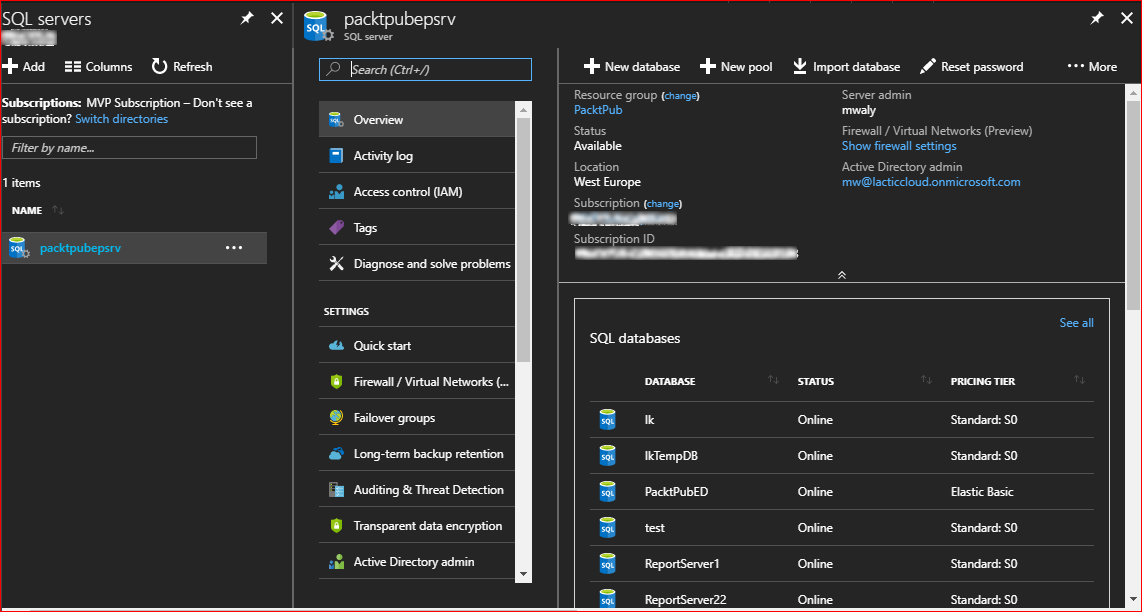The height and width of the screenshot is (612, 1142).
Task: Click the right pane vertical scrollbar
Action: coord(1133,204)
